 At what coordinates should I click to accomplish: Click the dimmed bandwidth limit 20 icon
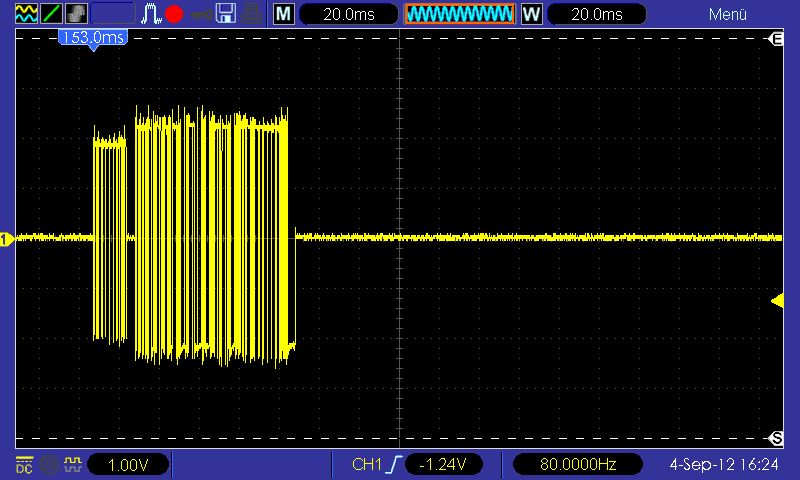[x=49, y=465]
